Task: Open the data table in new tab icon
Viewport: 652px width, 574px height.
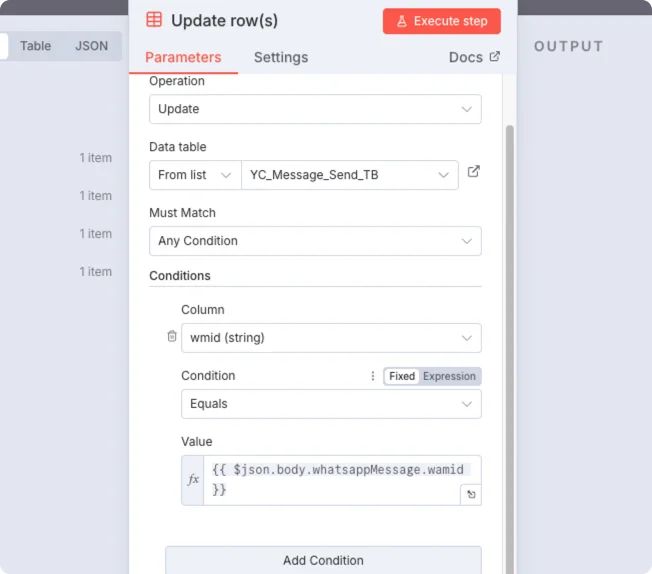Action: click(474, 171)
